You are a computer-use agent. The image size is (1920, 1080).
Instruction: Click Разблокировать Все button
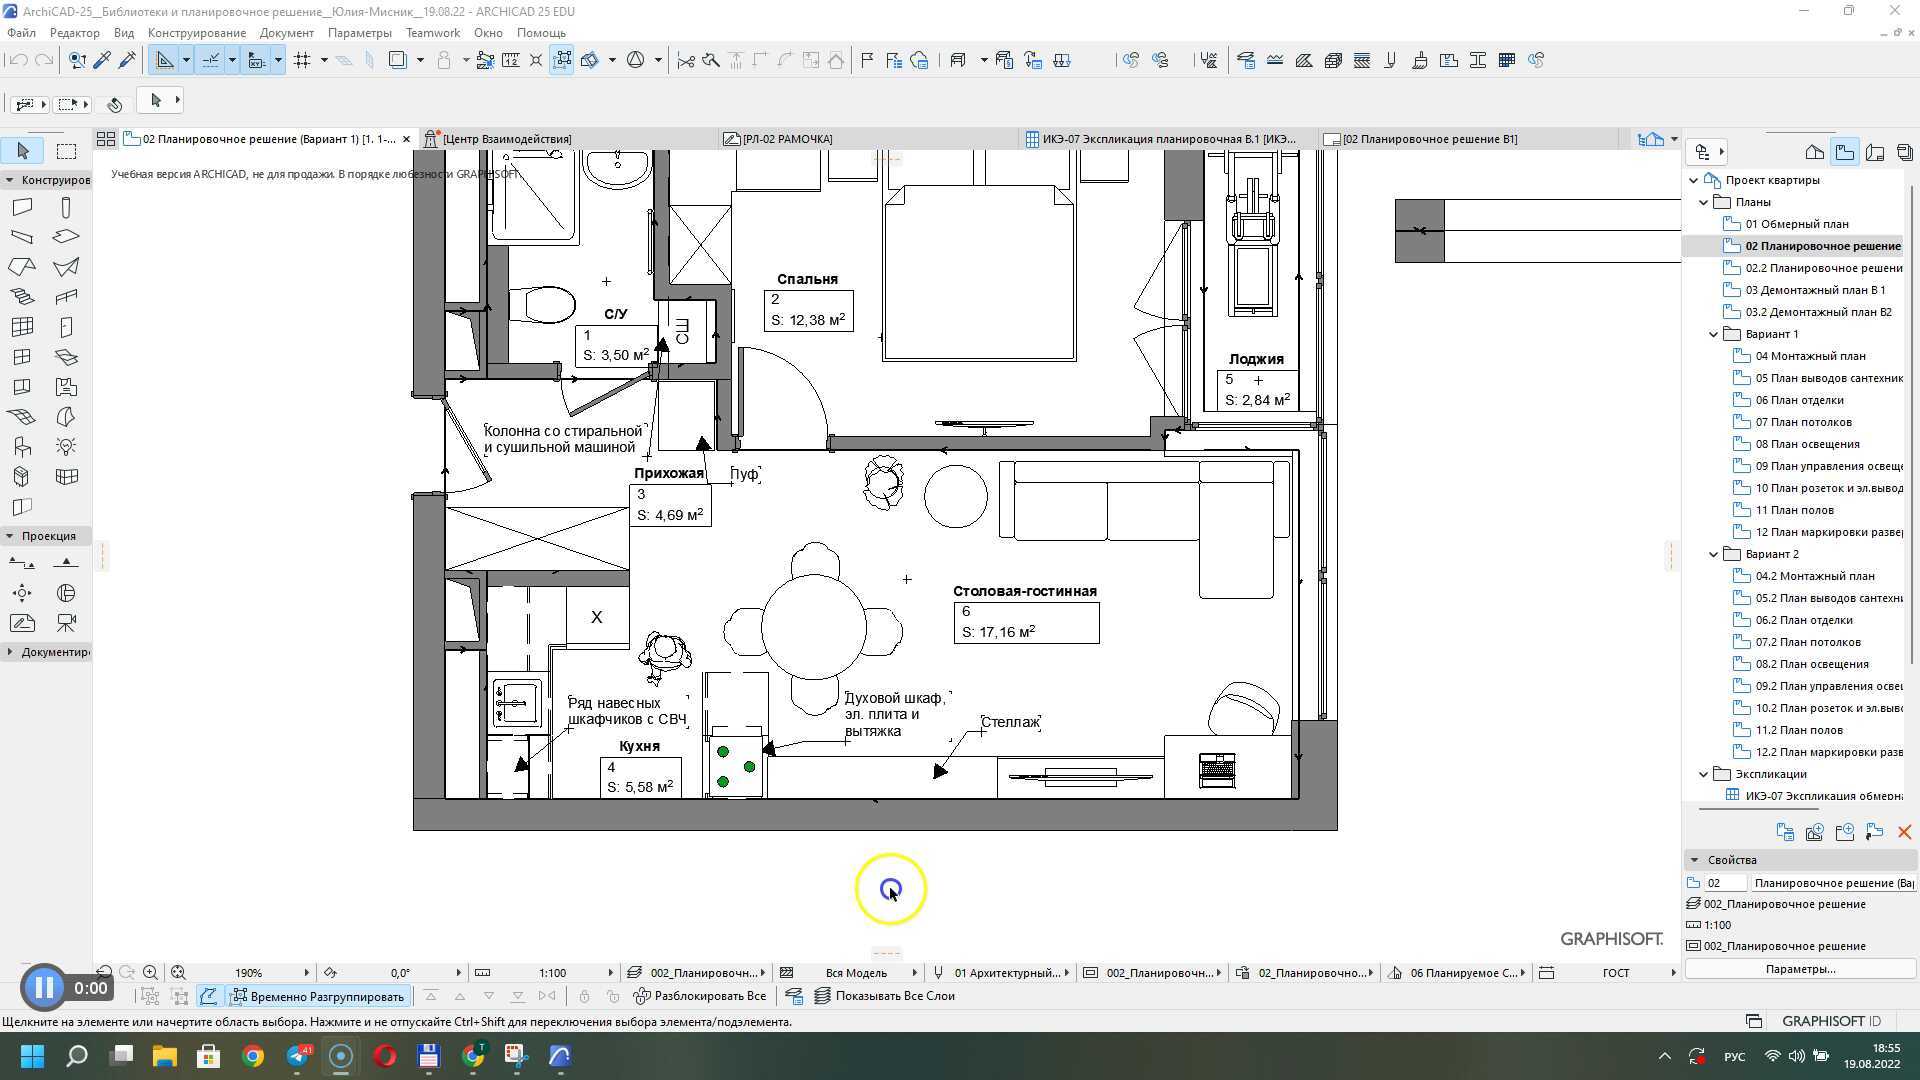click(700, 996)
